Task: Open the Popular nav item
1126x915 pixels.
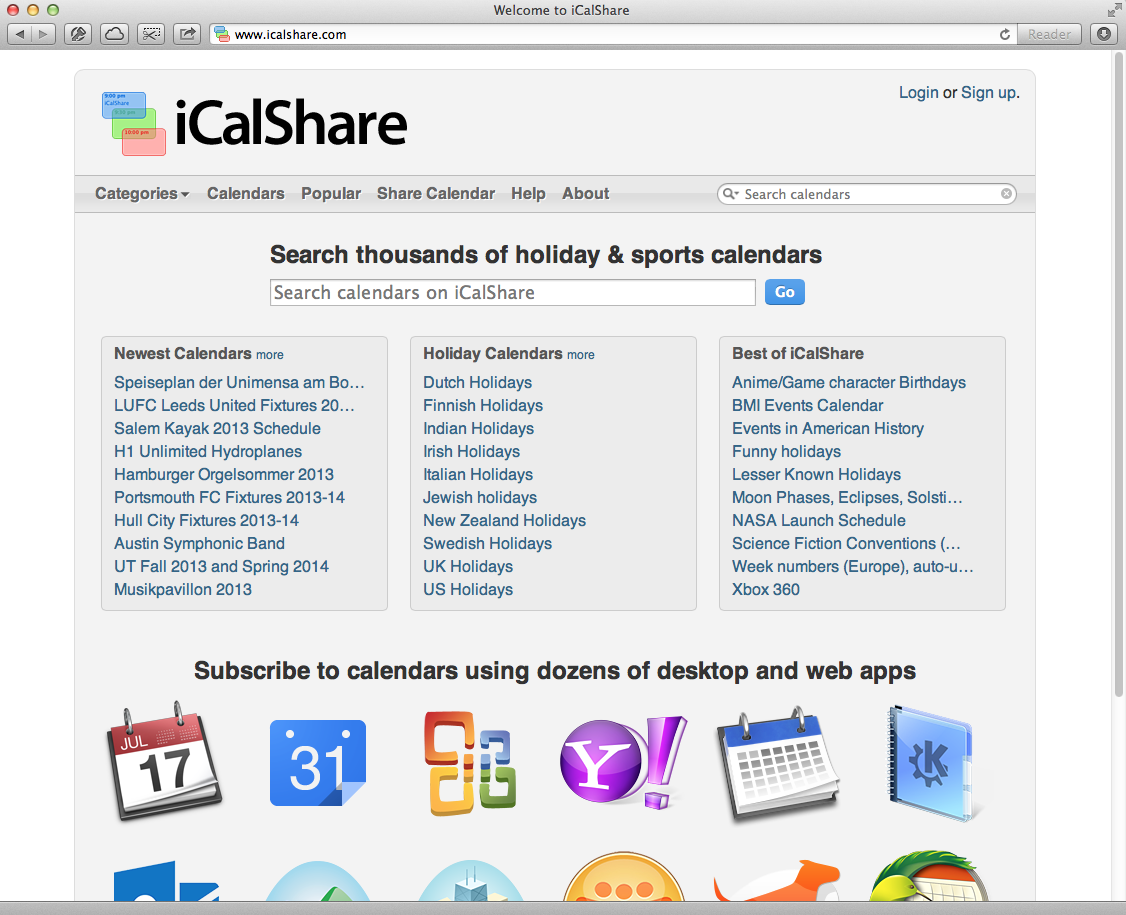Action: tap(331, 193)
